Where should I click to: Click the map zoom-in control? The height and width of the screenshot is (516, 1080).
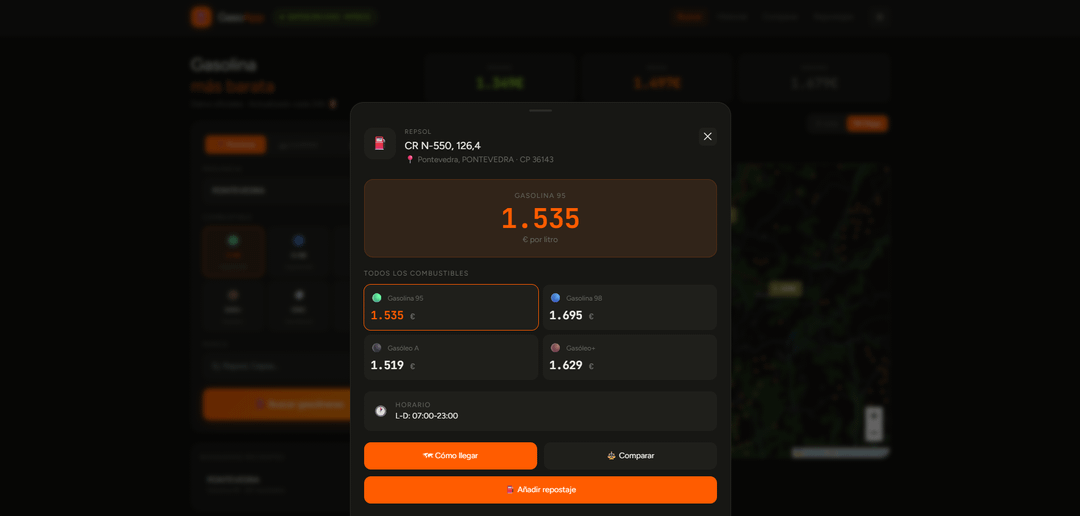point(874,415)
